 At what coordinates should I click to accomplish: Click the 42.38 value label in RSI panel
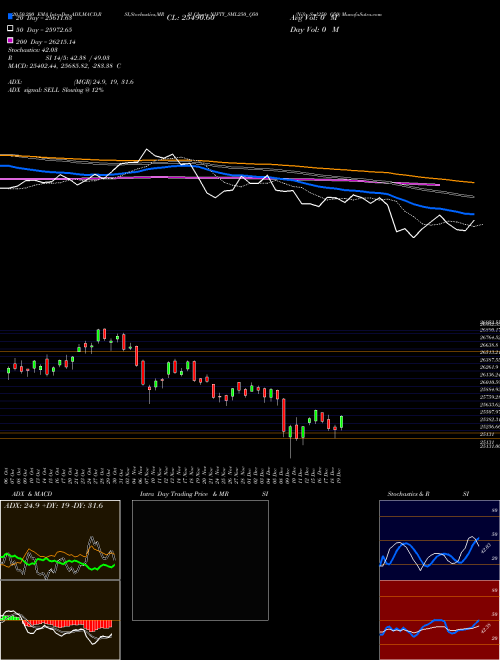pos(485,628)
